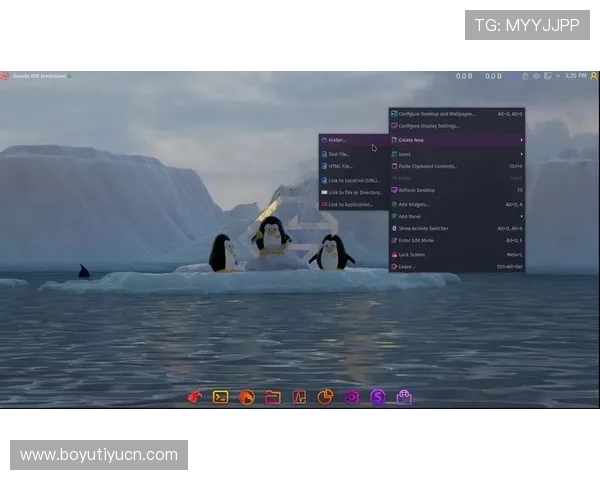The image size is (600, 480).
Task: Launch the system monitor dock icon
Action: pos(299,397)
